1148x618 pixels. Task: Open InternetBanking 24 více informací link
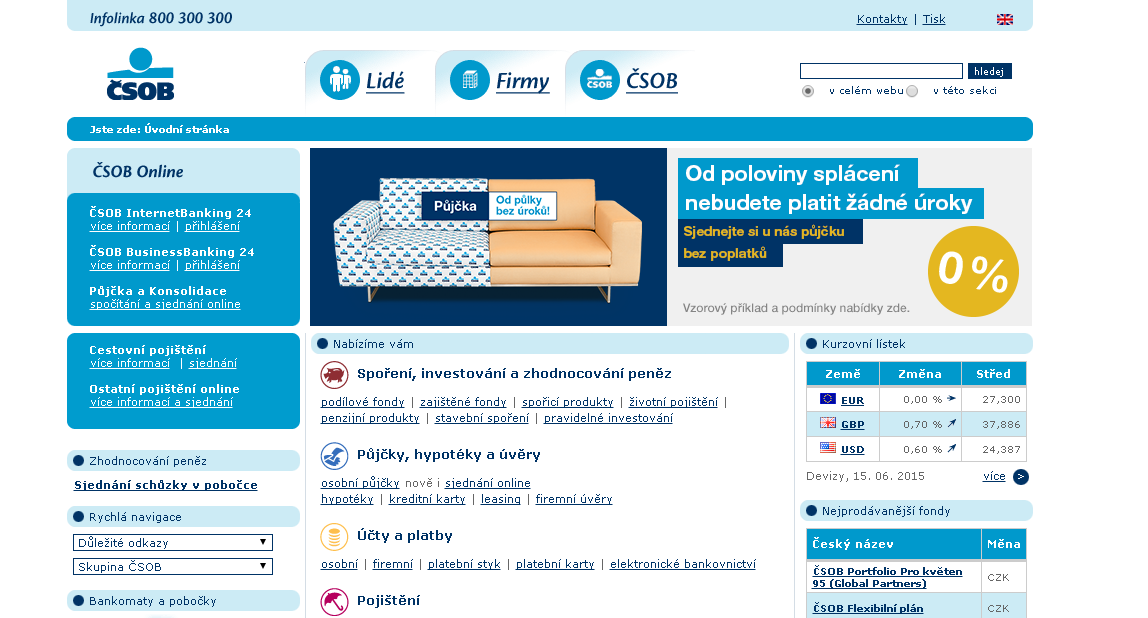point(130,226)
